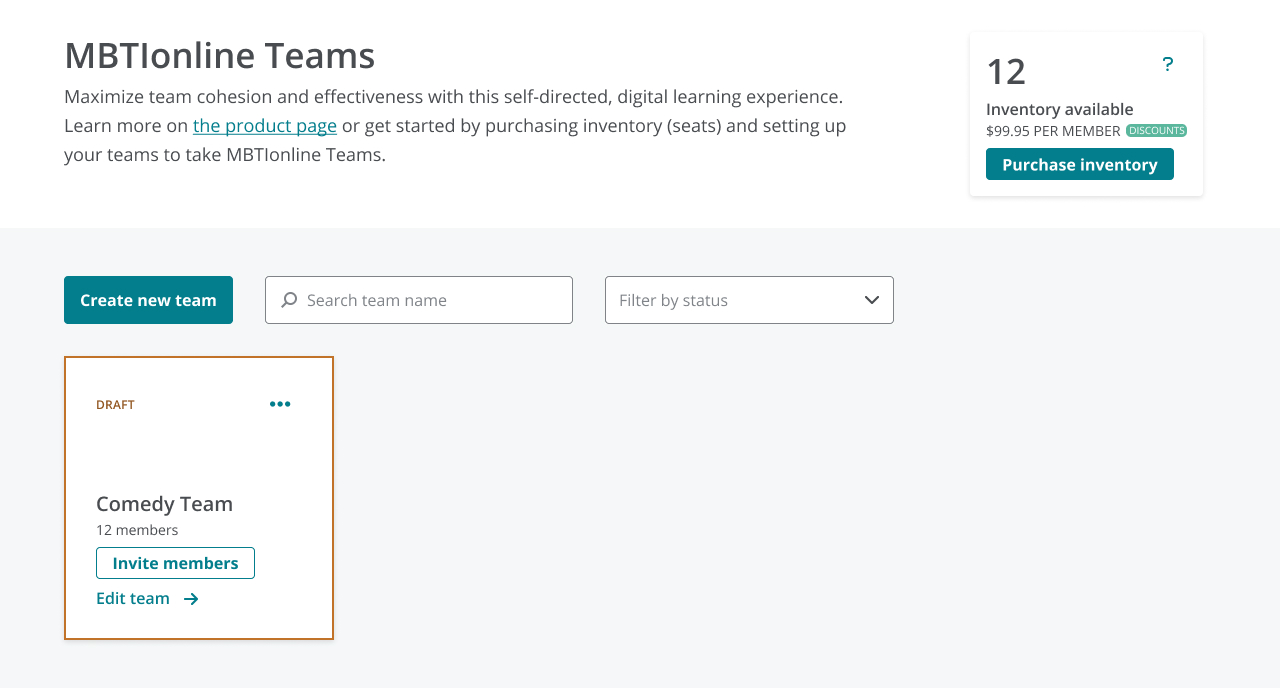Image resolution: width=1280 pixels, height=688 pixels.
Task: Click Purchase inventory button
Action: coord(1080,164)
